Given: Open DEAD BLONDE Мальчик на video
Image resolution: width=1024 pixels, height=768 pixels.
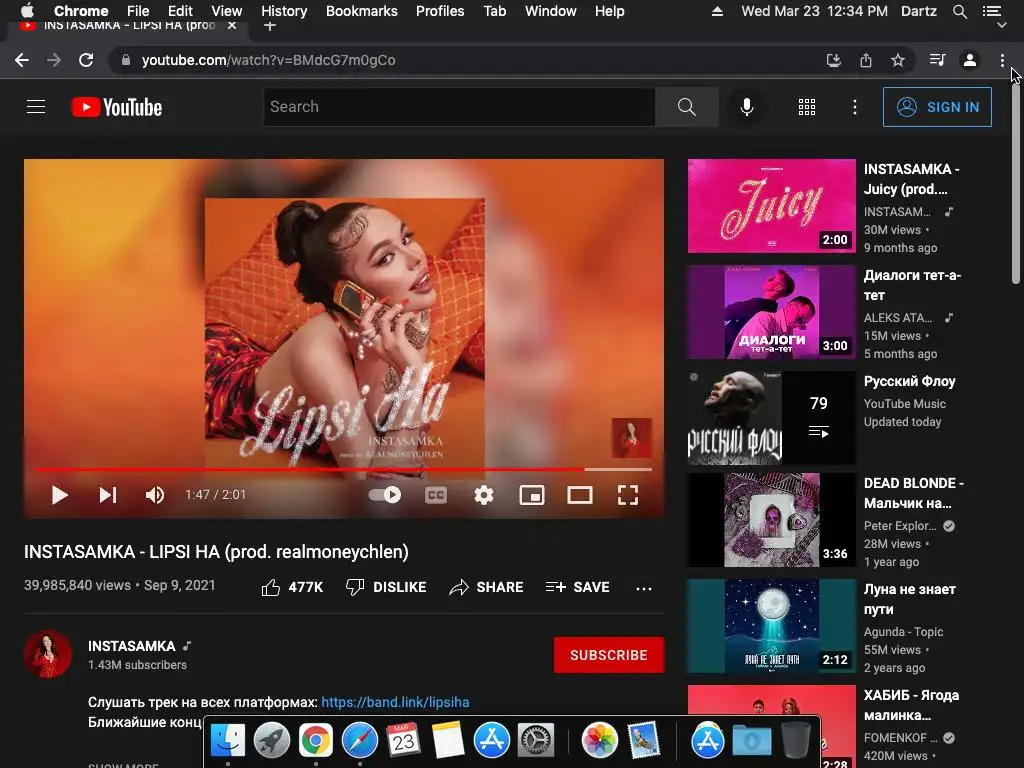Looking at the screenshot, I should point(771,520).
